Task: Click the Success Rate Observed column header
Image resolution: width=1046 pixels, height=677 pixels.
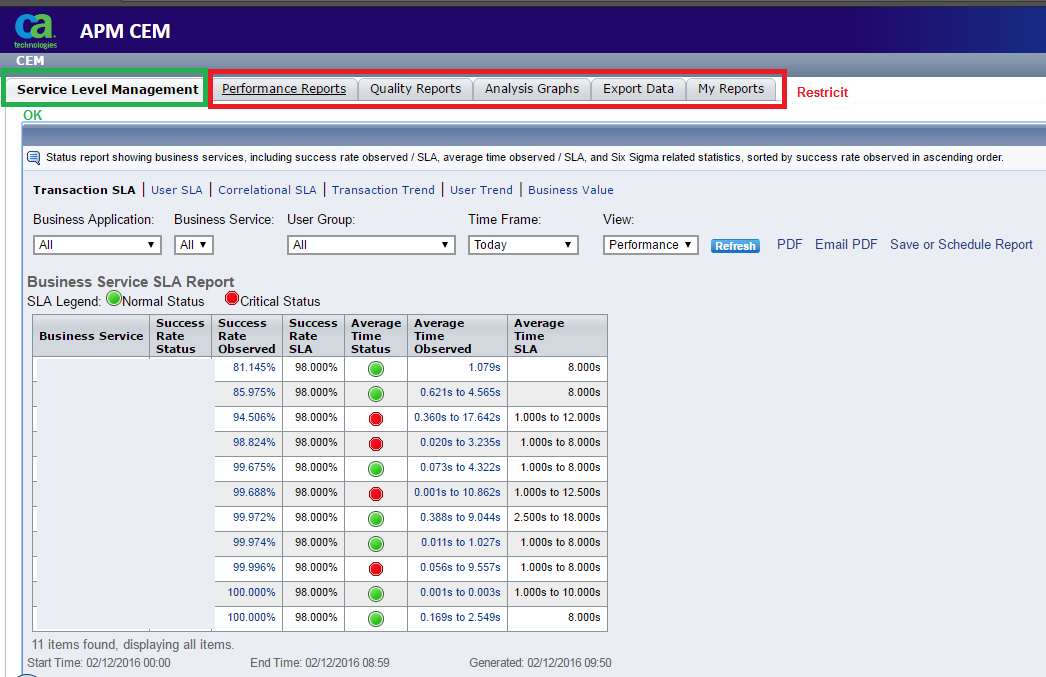Action: pyautogui.click(x=247, y=336)
